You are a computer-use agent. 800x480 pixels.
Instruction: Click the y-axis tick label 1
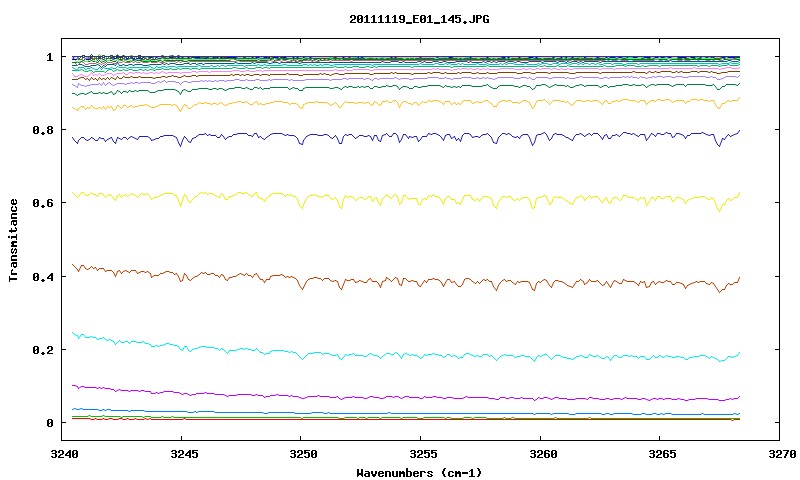pos(49,57)
